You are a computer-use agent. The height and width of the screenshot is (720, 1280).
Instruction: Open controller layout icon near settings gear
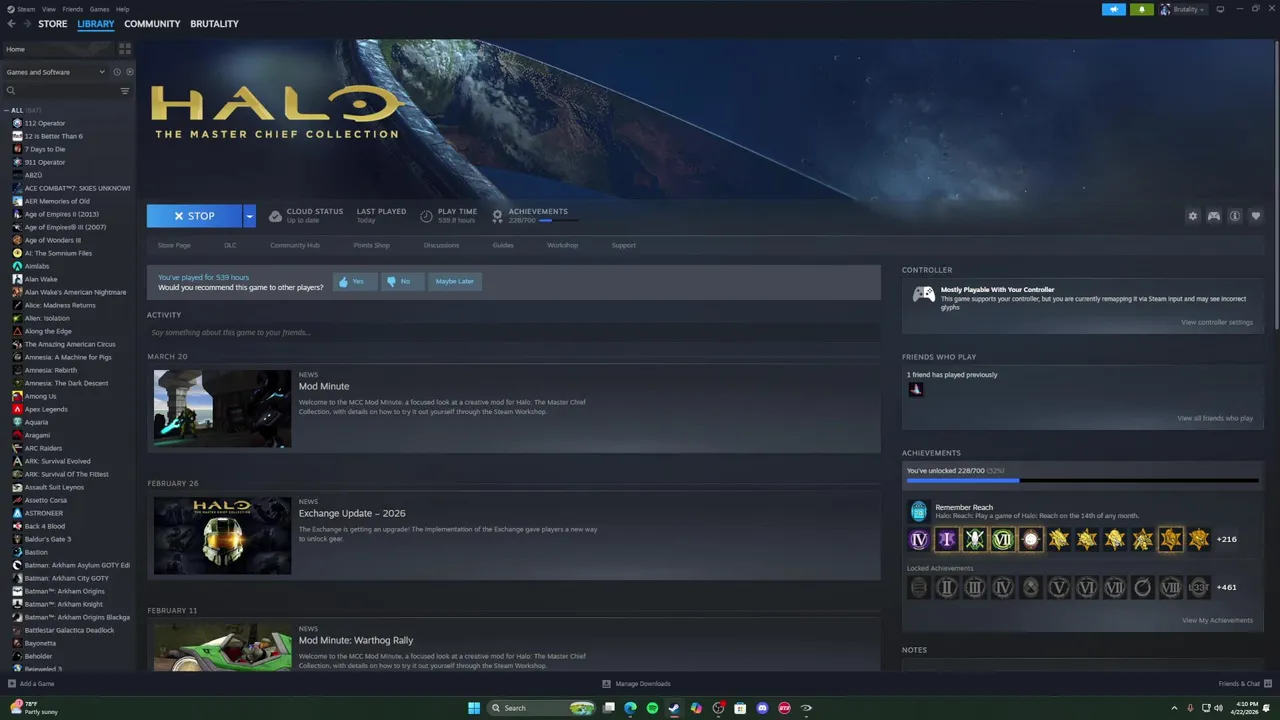pos(1213,216)
